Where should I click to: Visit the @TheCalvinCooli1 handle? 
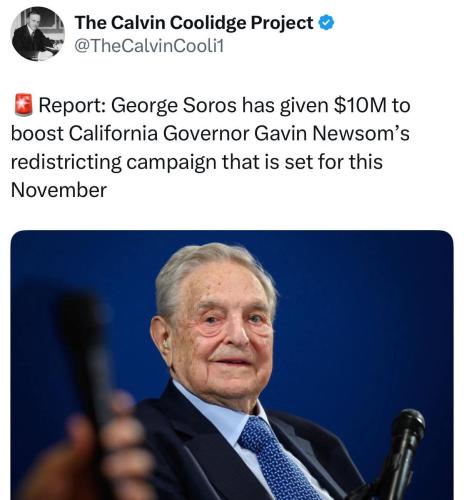pyautogui.click(x=149, y=45)
